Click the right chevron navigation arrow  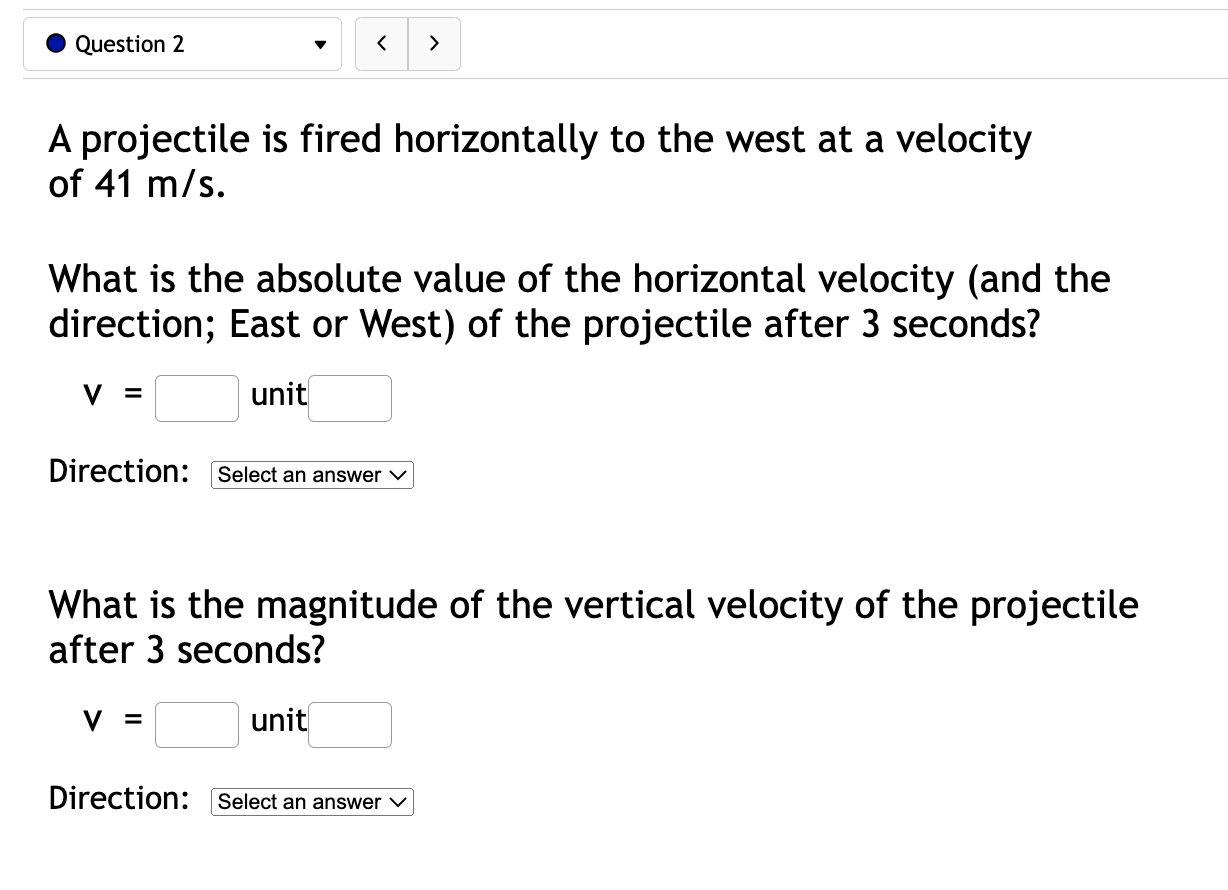[x=434, y=44]
